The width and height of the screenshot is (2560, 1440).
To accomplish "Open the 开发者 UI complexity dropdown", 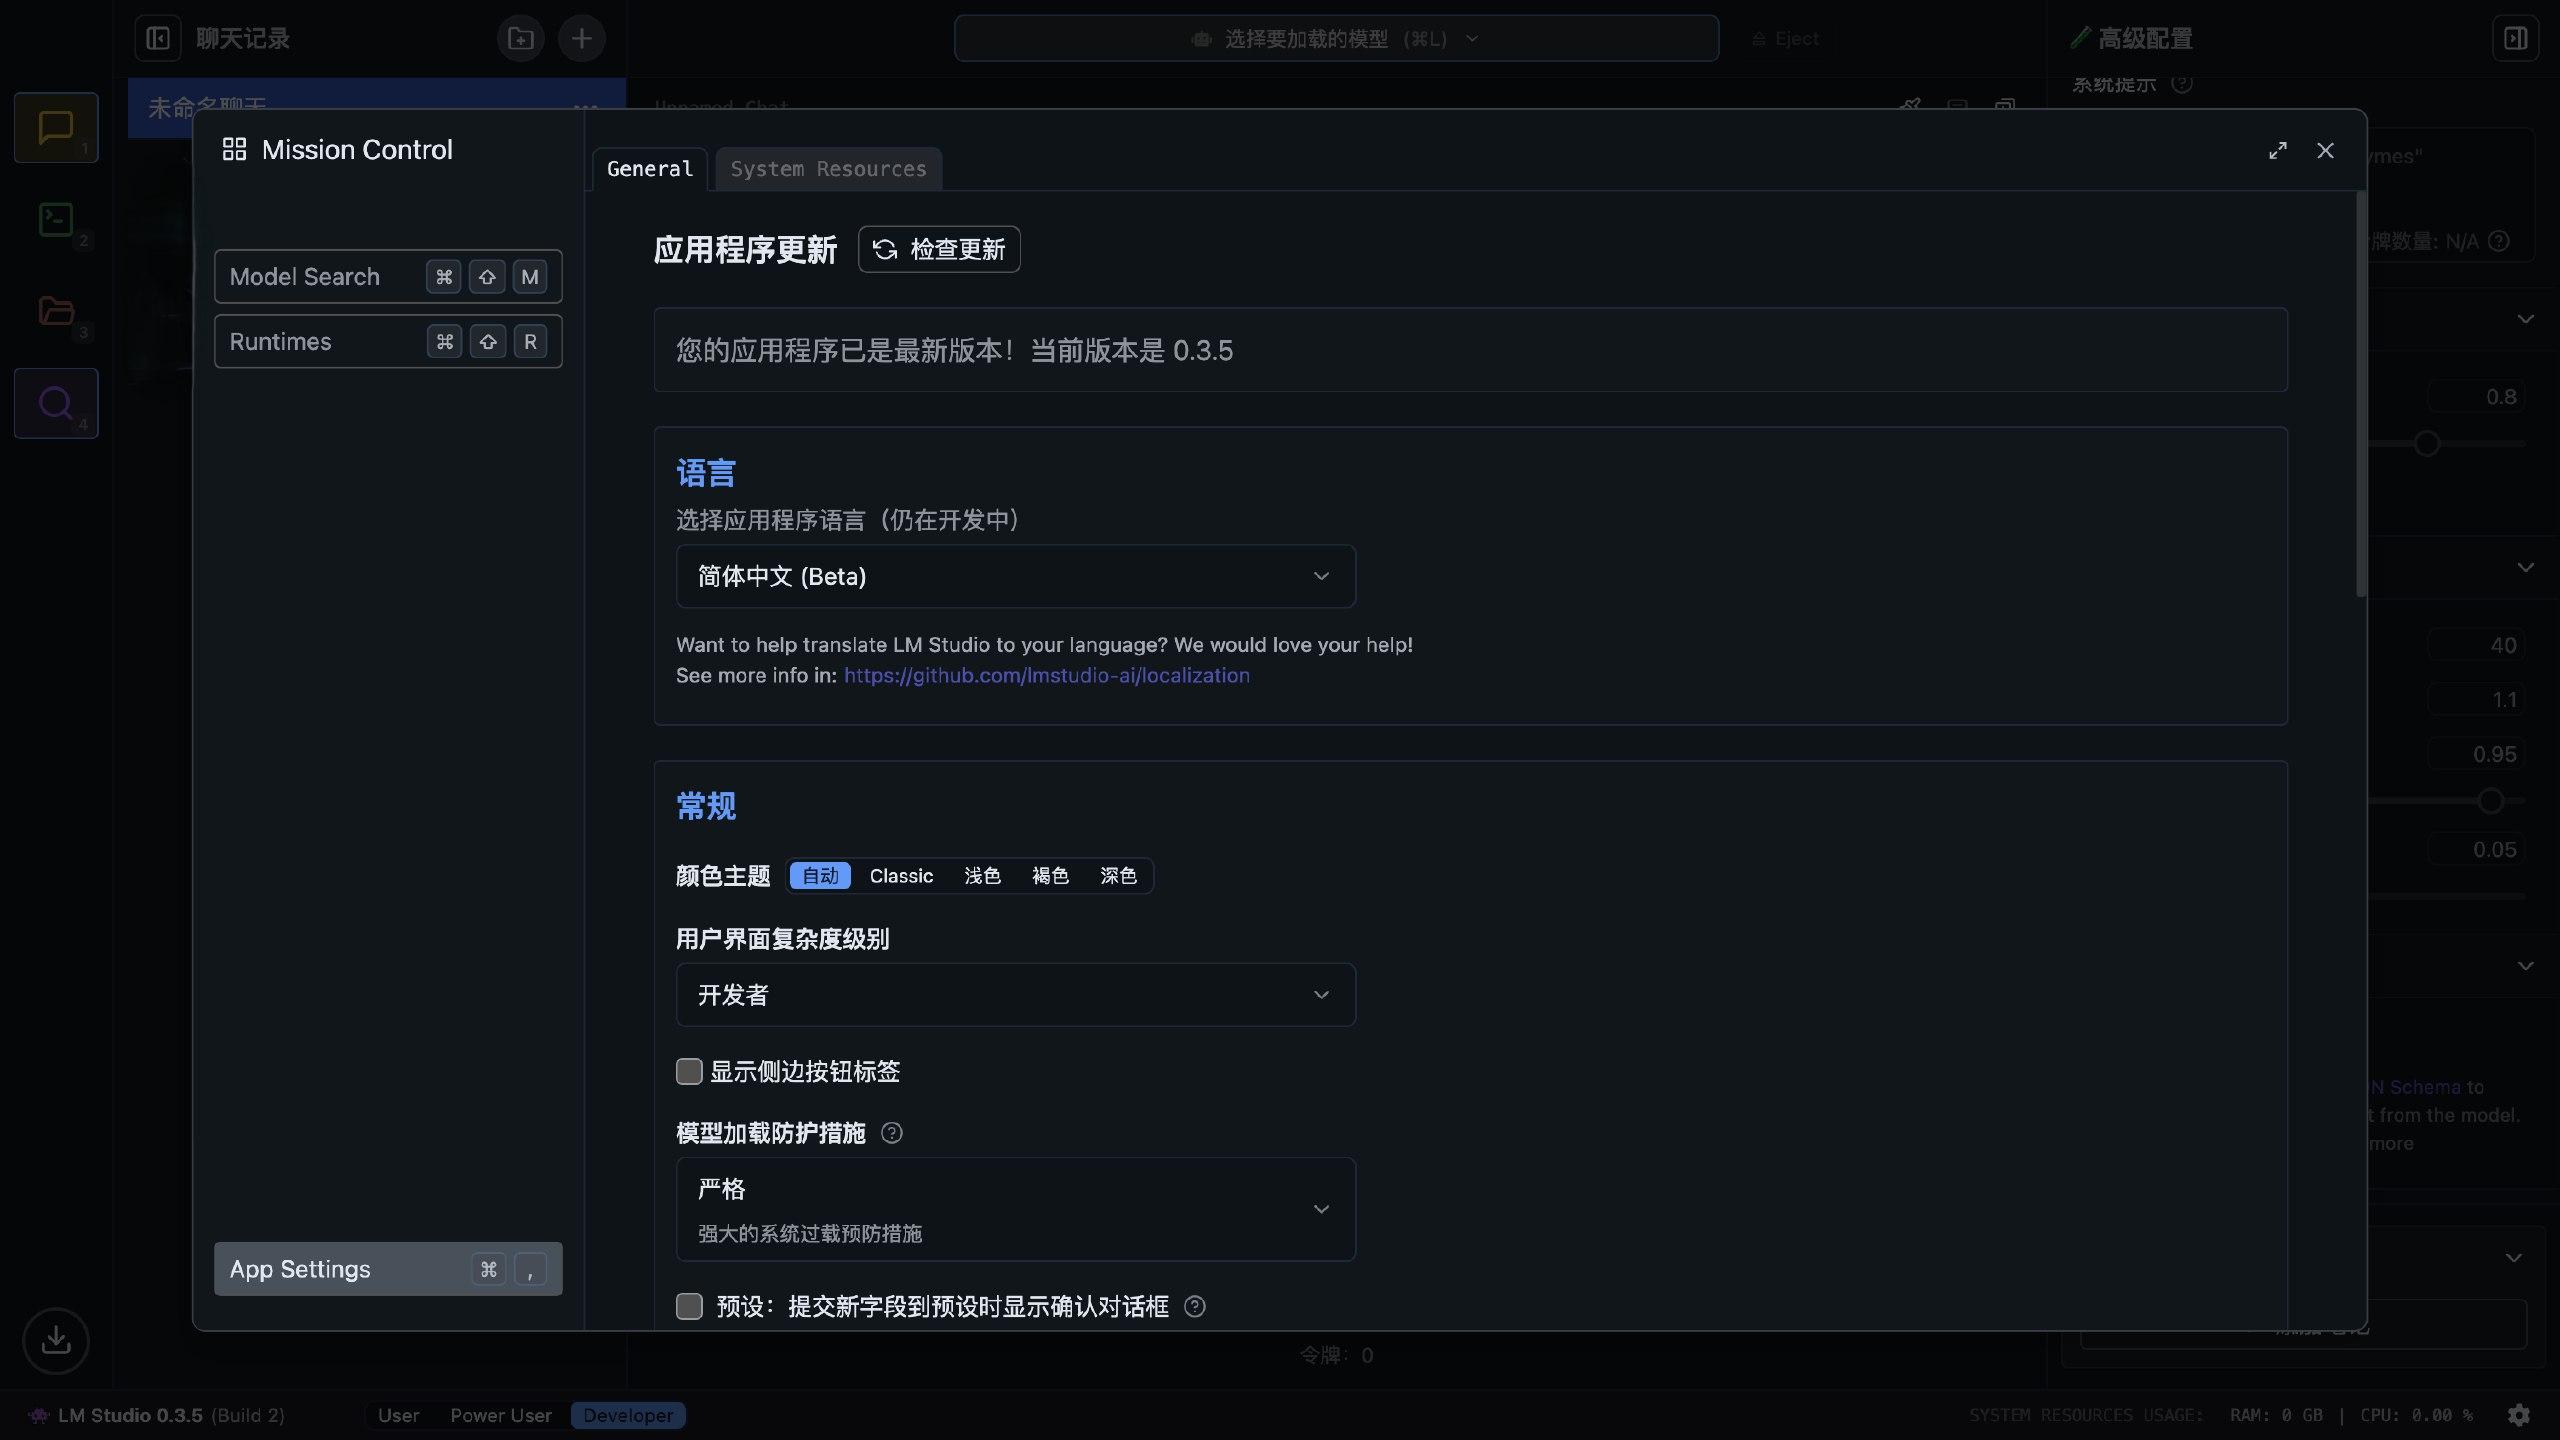I will coord(1015,995).
